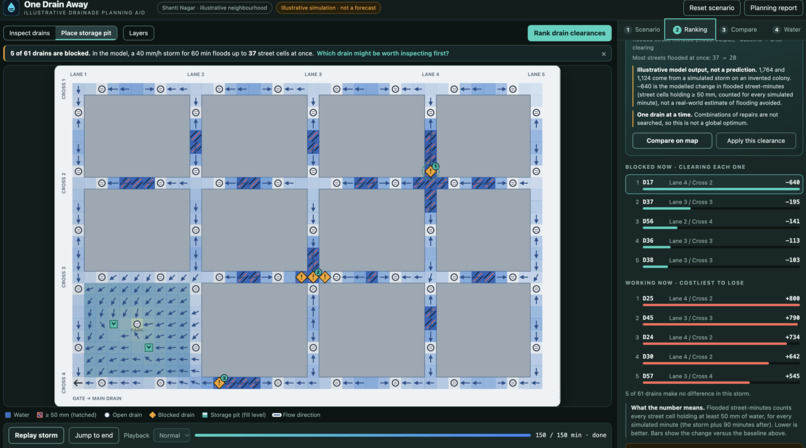Select the blocked drain marked with badge 1
Image resolution: width=806 pixels, height=448 pixels.
point(431,171)
